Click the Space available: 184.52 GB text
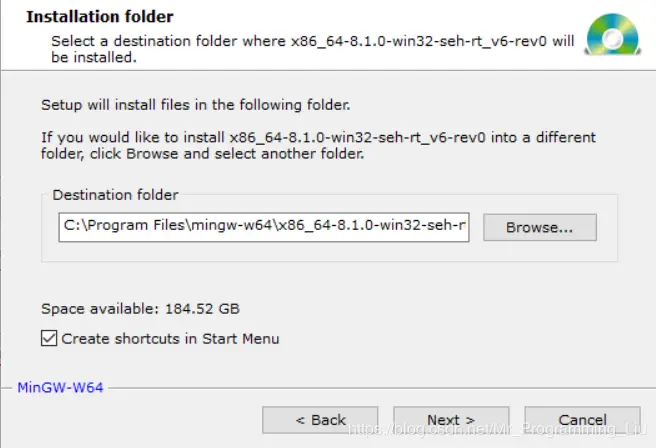The height and width of the screenshot is (448, 656). [x=140, y=309]
